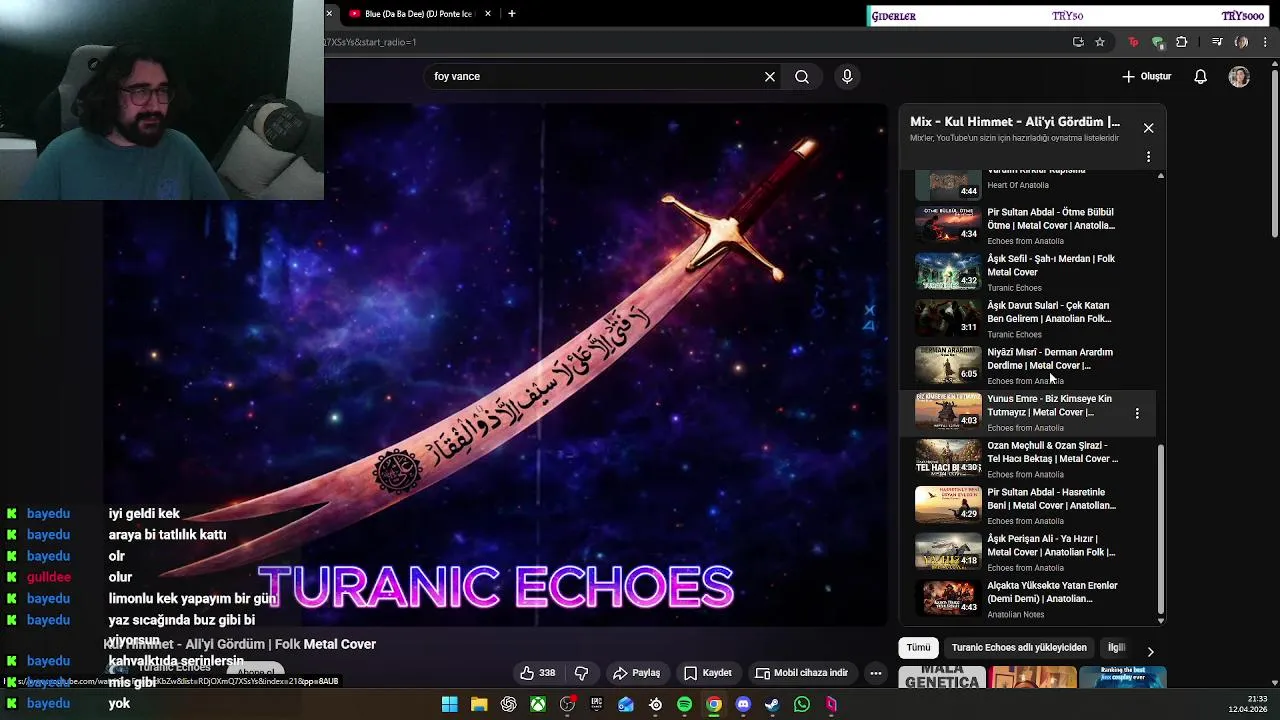Open Discord from the taskbar
Viewport: 1280px width, 720px height.
pos(743,705)
